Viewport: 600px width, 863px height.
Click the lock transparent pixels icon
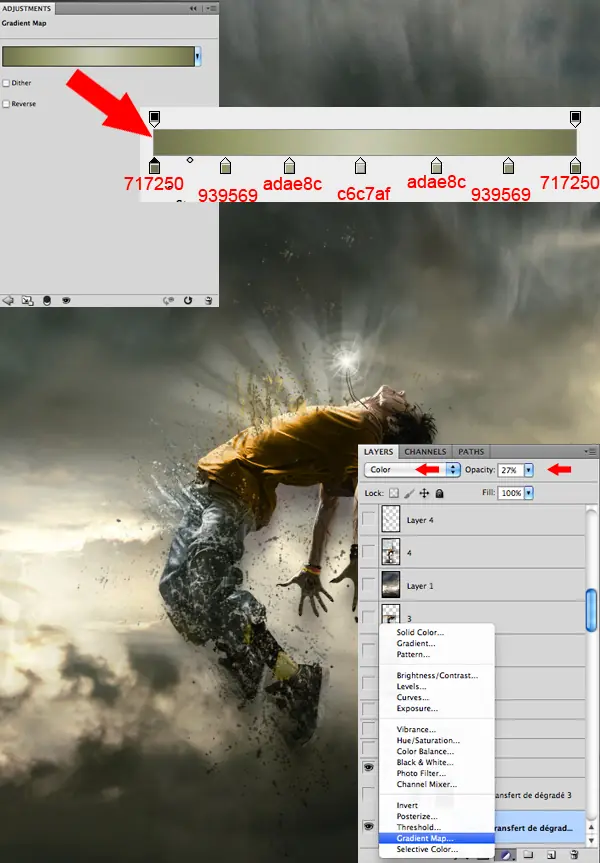tap(394, 493)
